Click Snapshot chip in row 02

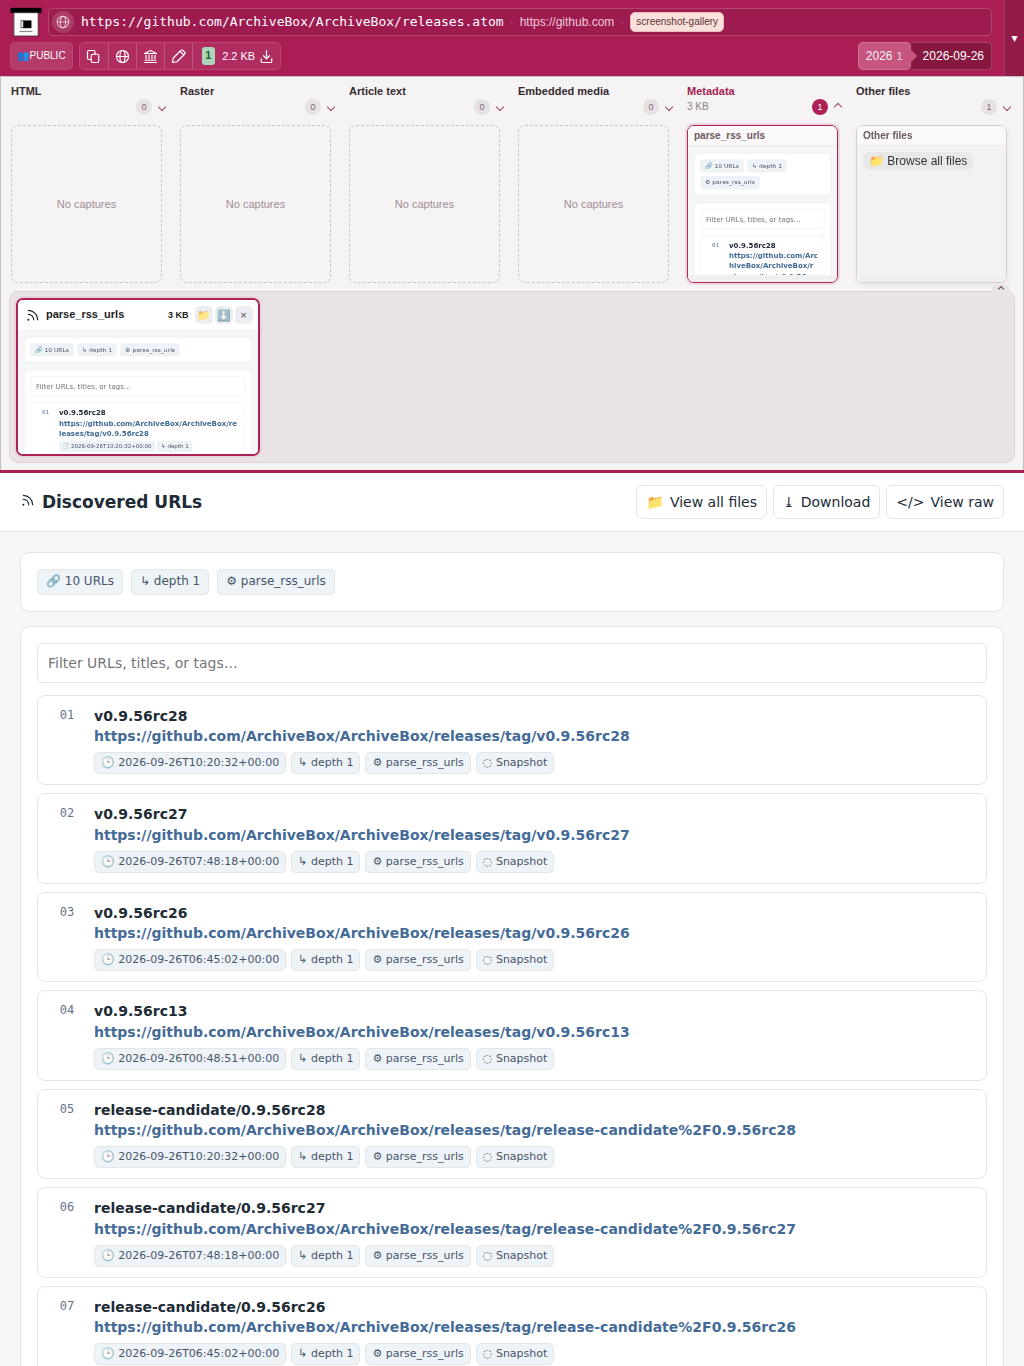click(515, 862)
